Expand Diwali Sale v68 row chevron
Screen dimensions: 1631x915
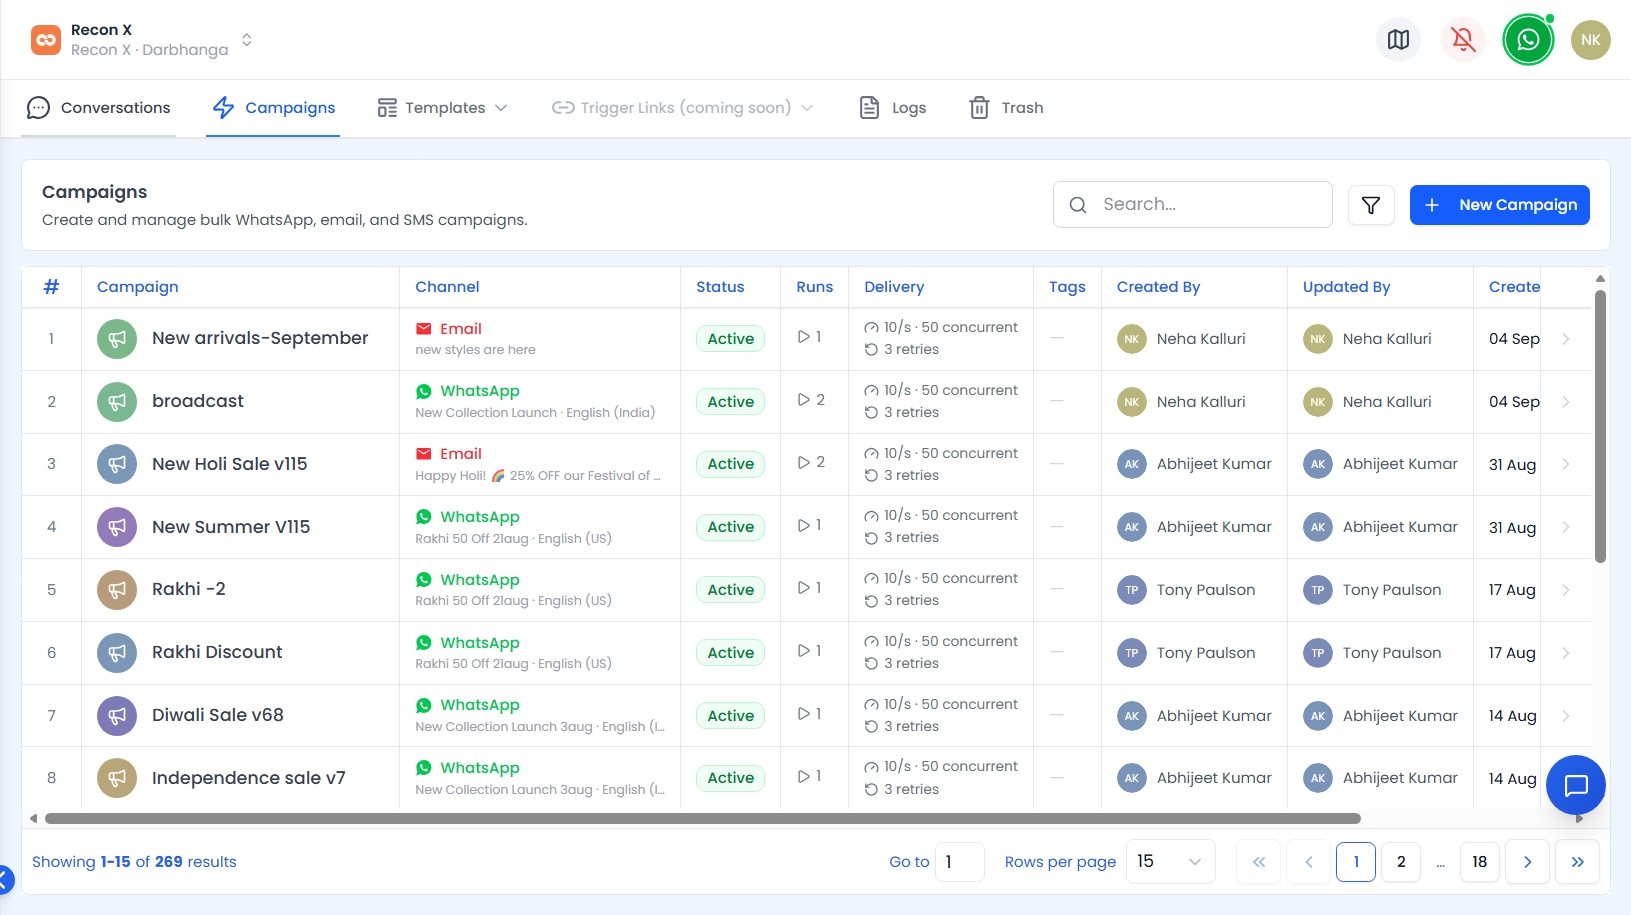1566,716
